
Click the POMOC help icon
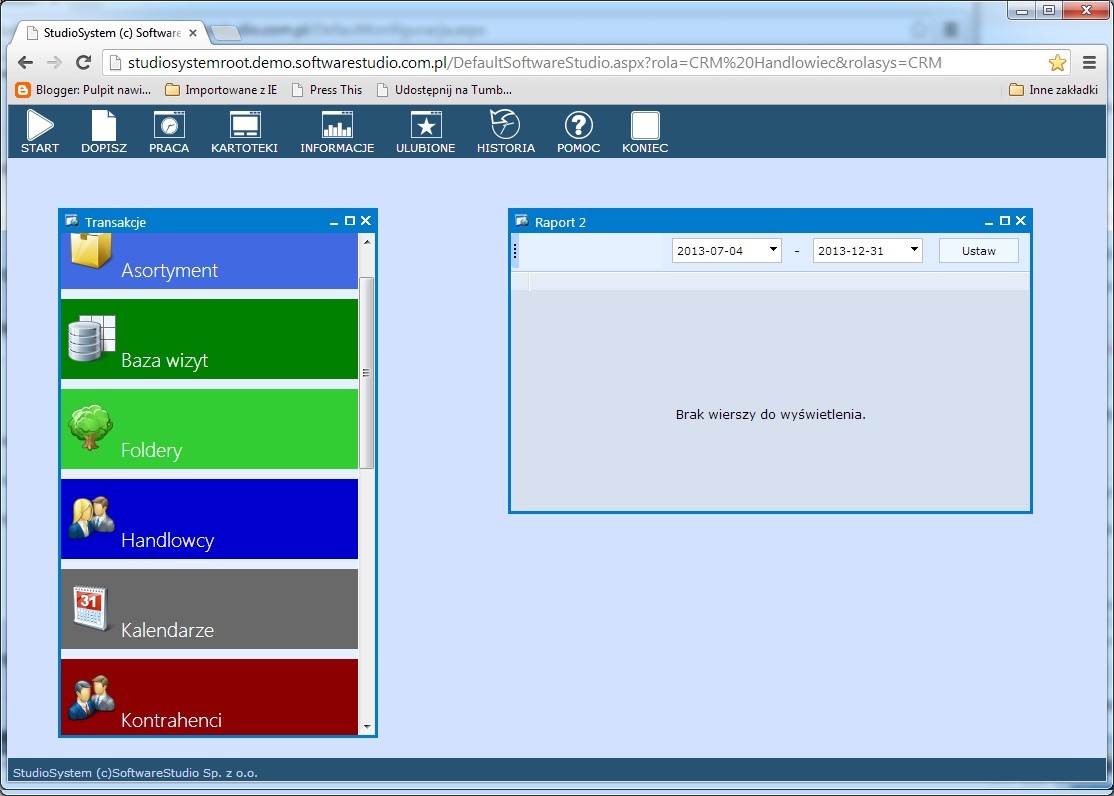pyautogui.click(x=579, y=126)
